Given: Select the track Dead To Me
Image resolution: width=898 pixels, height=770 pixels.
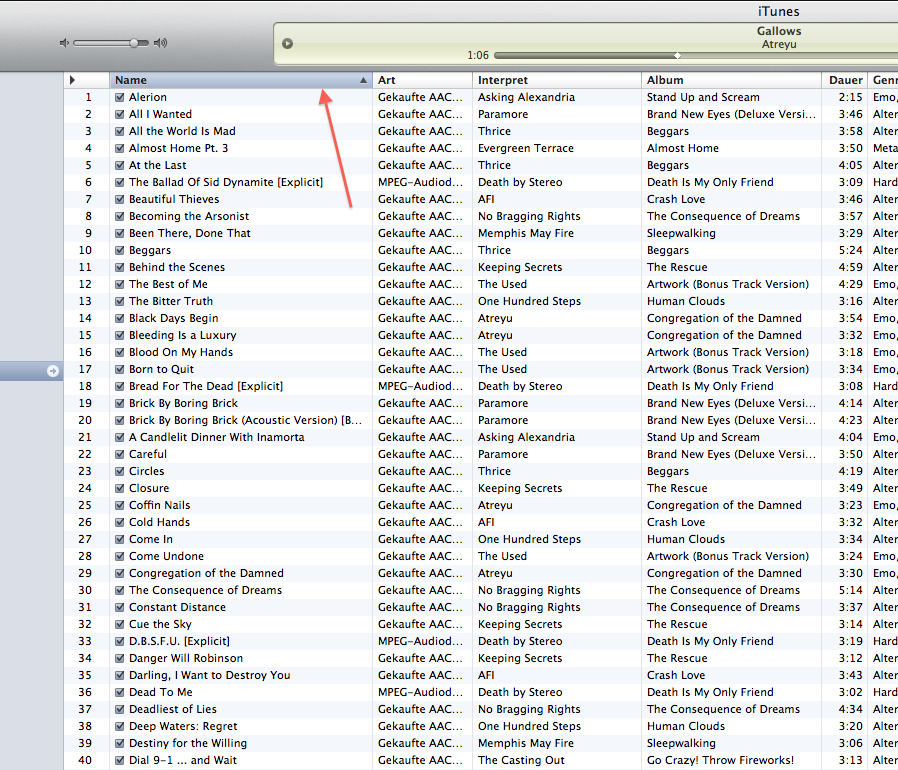Looking at the screenshot, I should [161, 692].
